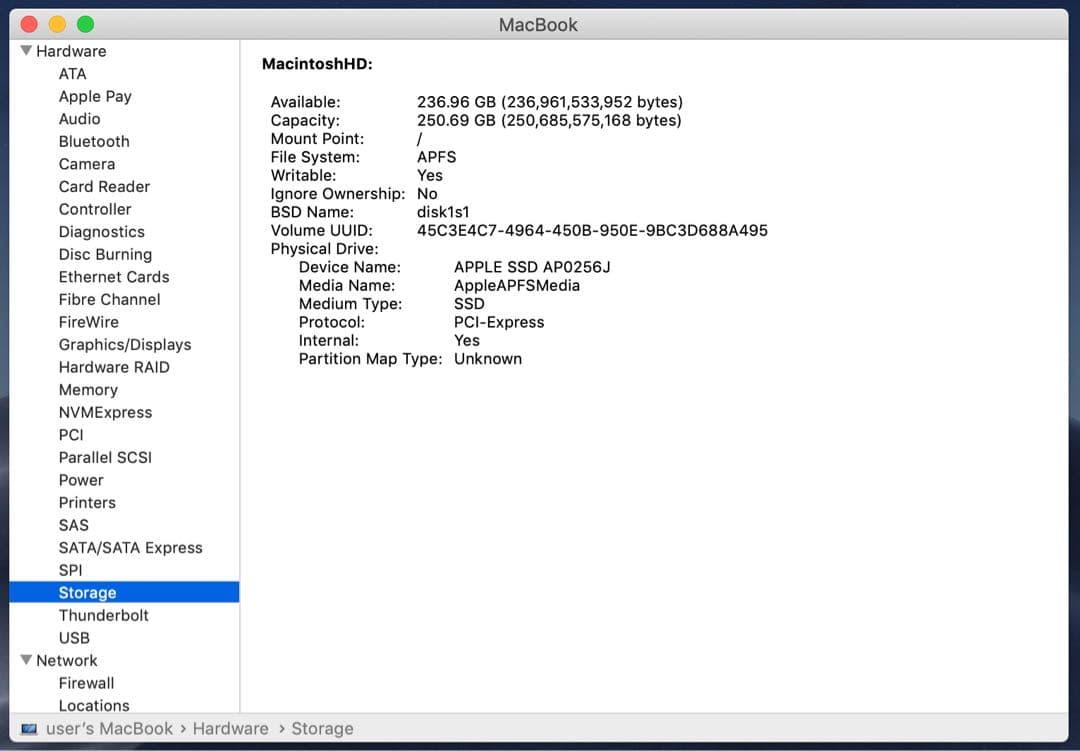The height and width of the screenshot is (751, 1080).
Task: Click Hardware in the breadcrumb path
Action: [231, 728]
